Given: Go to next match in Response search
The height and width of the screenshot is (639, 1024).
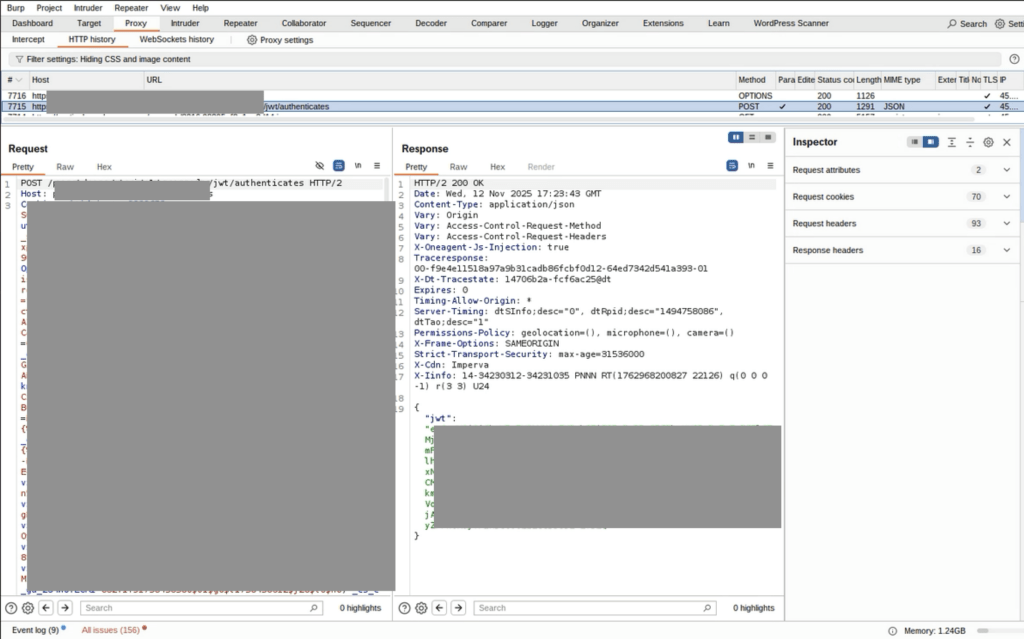Looking at the screenshot, I should click(x=458, y=608).
